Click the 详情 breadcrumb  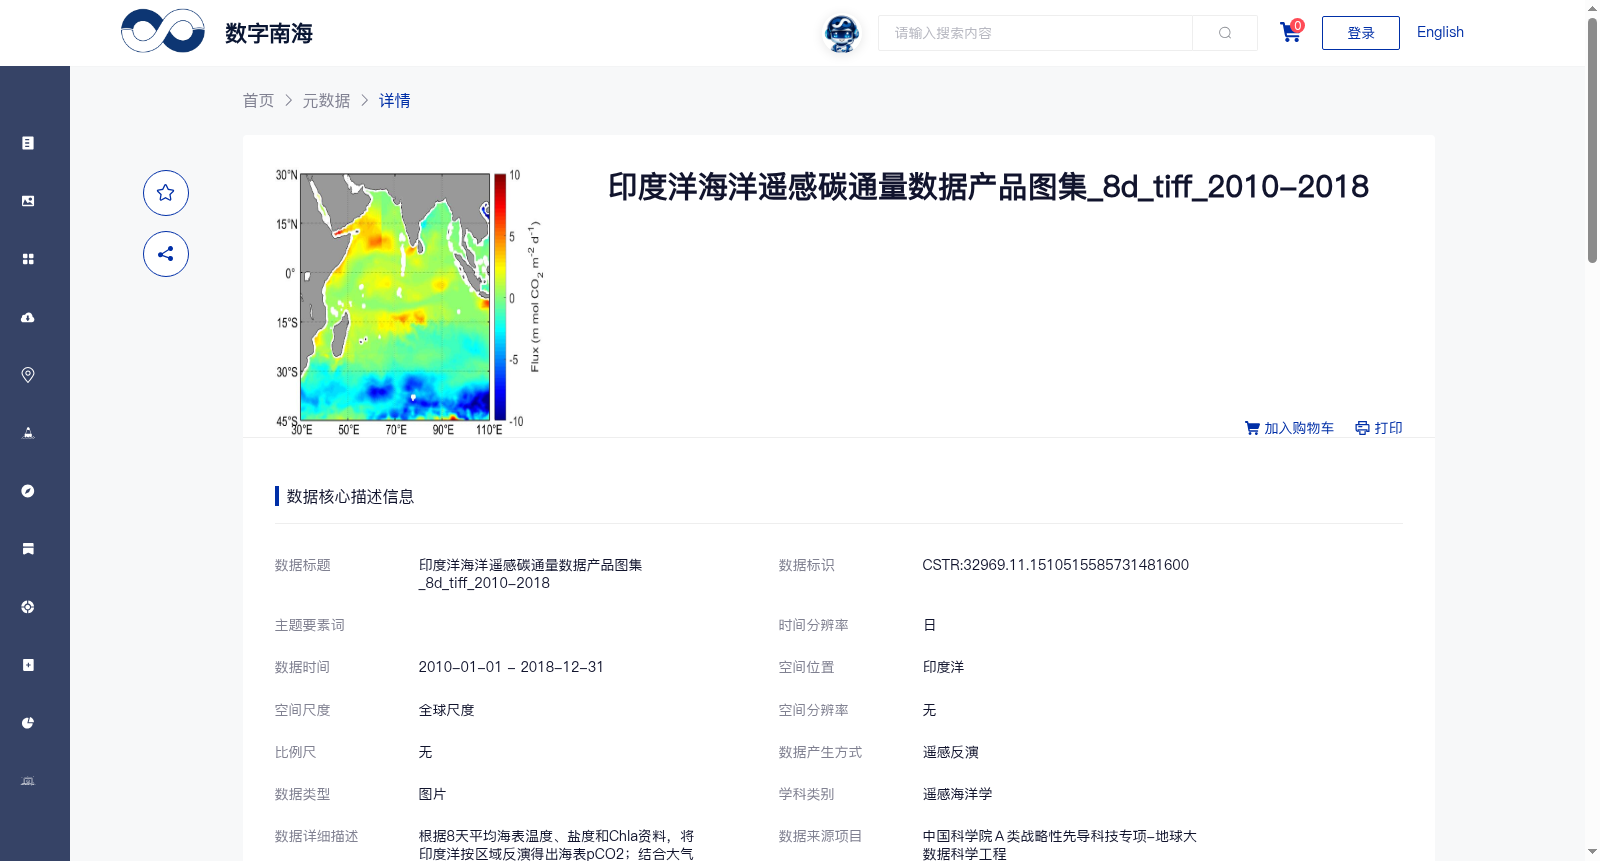pyautogui.click(x=395, y=101)
